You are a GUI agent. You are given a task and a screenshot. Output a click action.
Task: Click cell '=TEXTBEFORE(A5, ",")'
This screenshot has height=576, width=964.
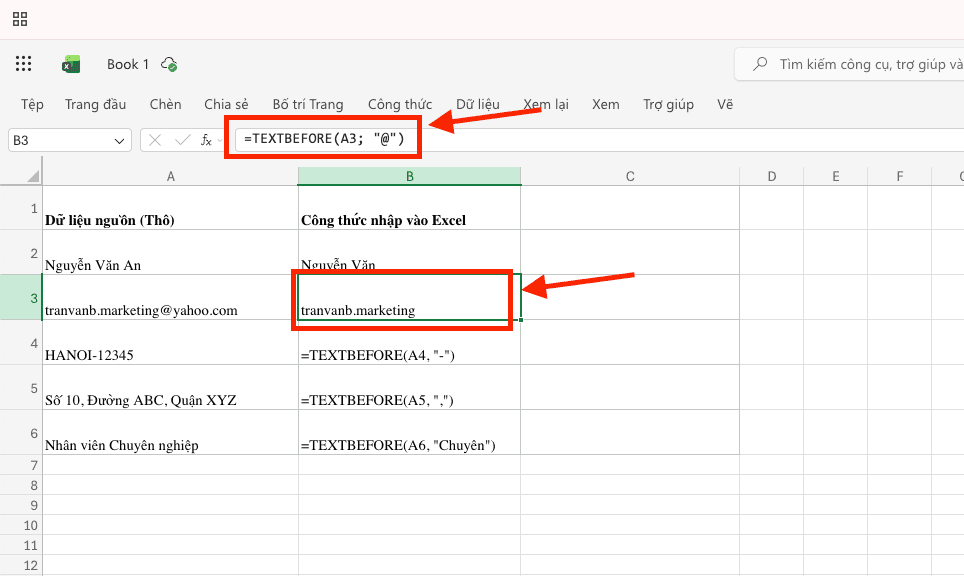pyautogui.click(x=409, y=387)
